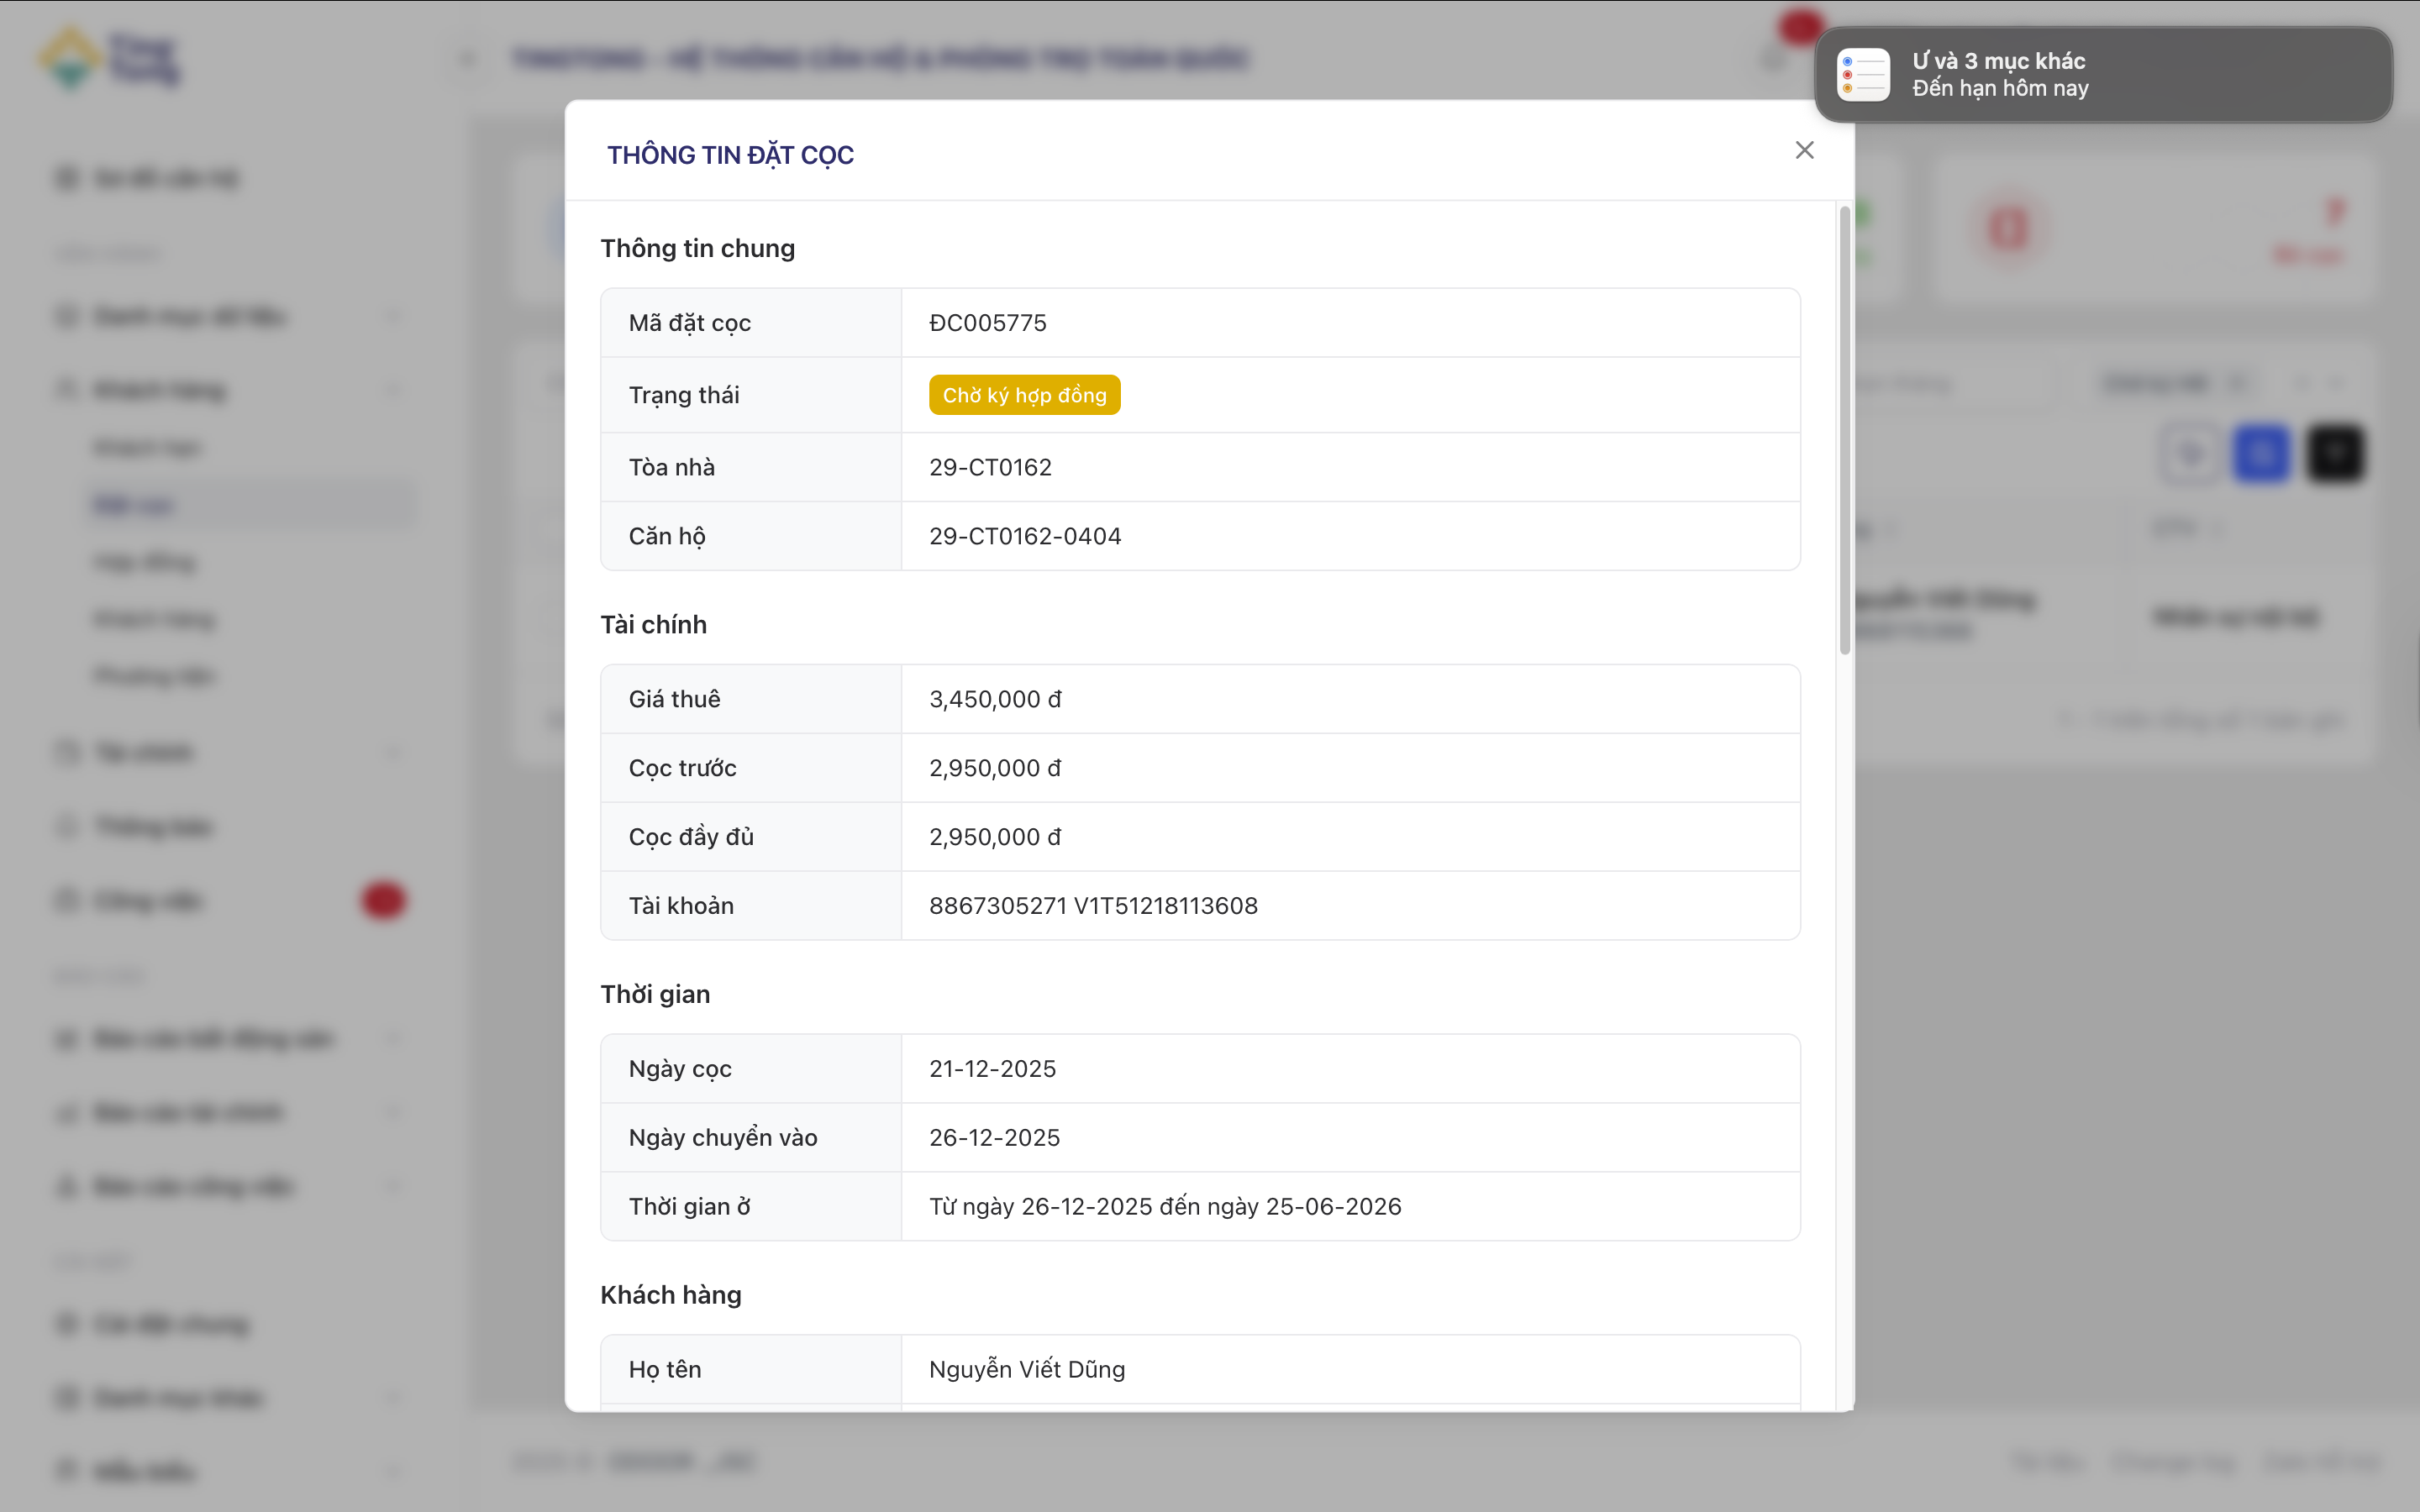Open the Hợp đồng sidebar submenu item
This screenshot has width=2420, height=1512.
[x=146, y=562]
